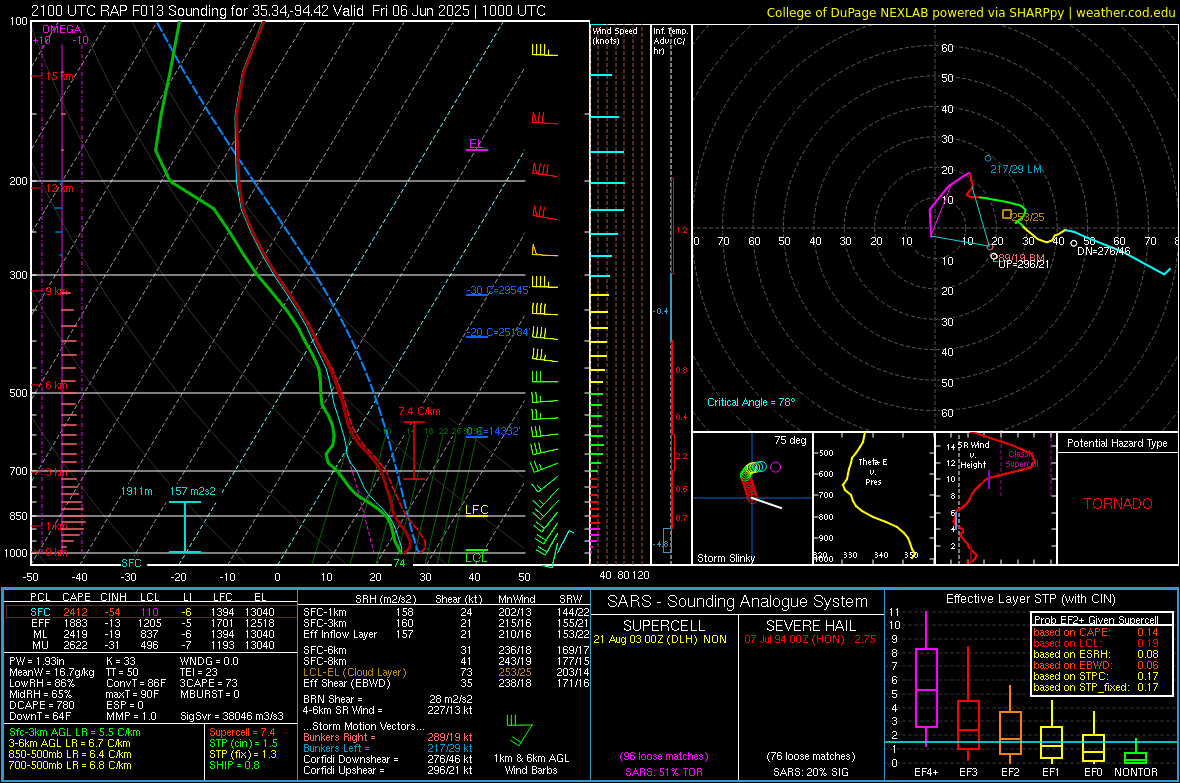Click the EFF parcel row label
Image resolution: width=1180 pixels, height=783 pixels.
41,623
